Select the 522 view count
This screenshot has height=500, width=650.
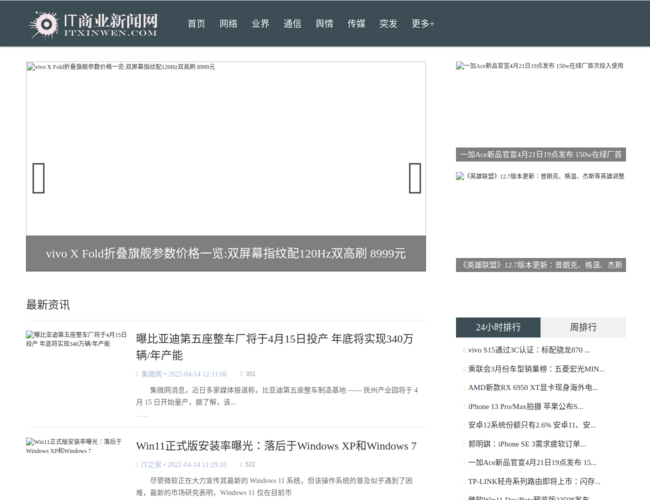click(x=250, y=464)
